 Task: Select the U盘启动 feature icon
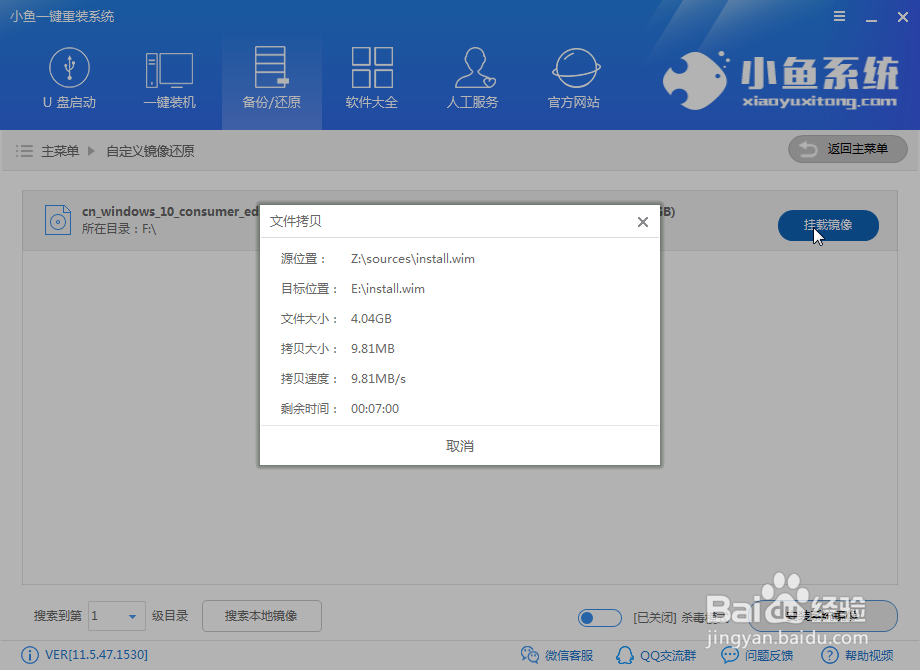coord(70,78)
